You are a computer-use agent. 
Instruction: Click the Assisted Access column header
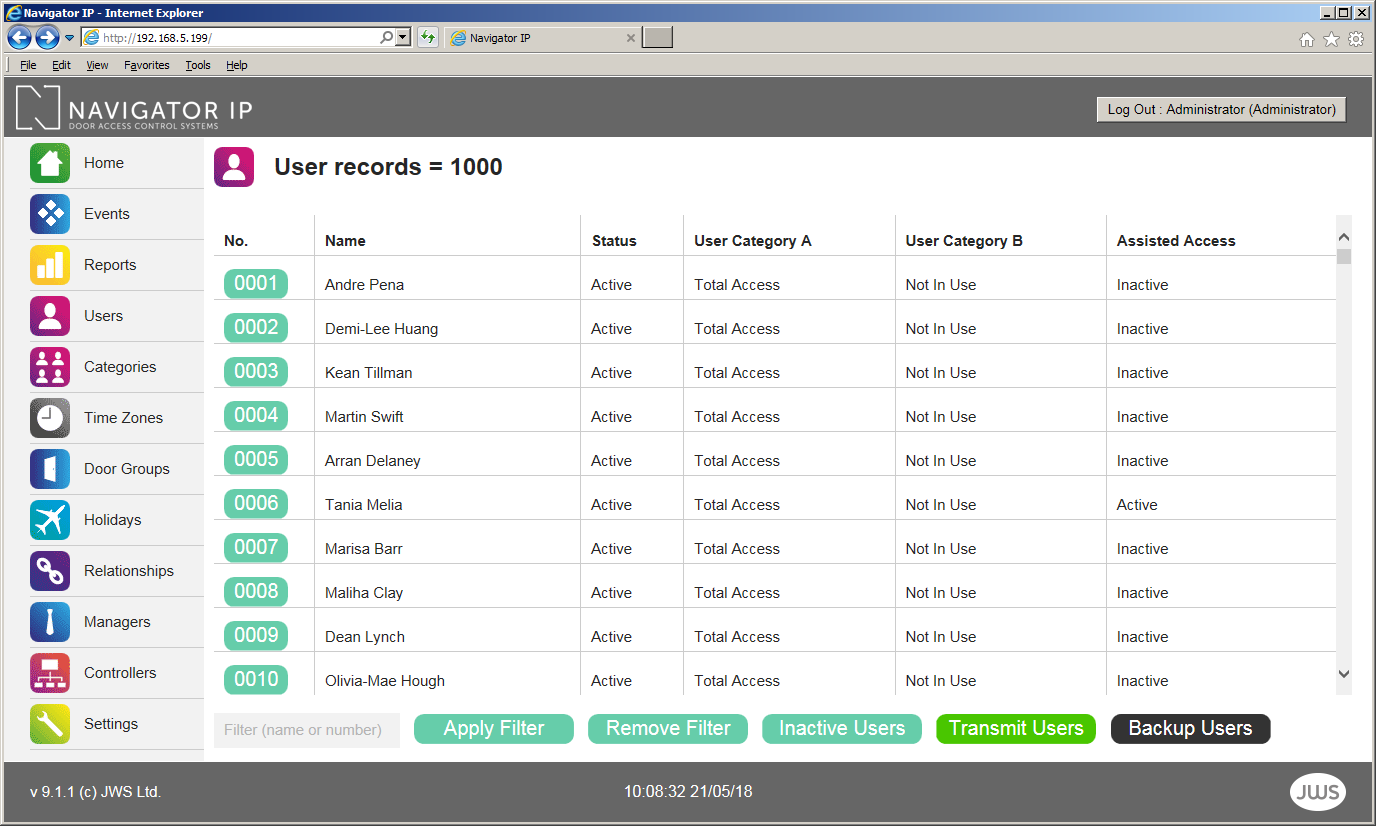tap(1176, 241)
